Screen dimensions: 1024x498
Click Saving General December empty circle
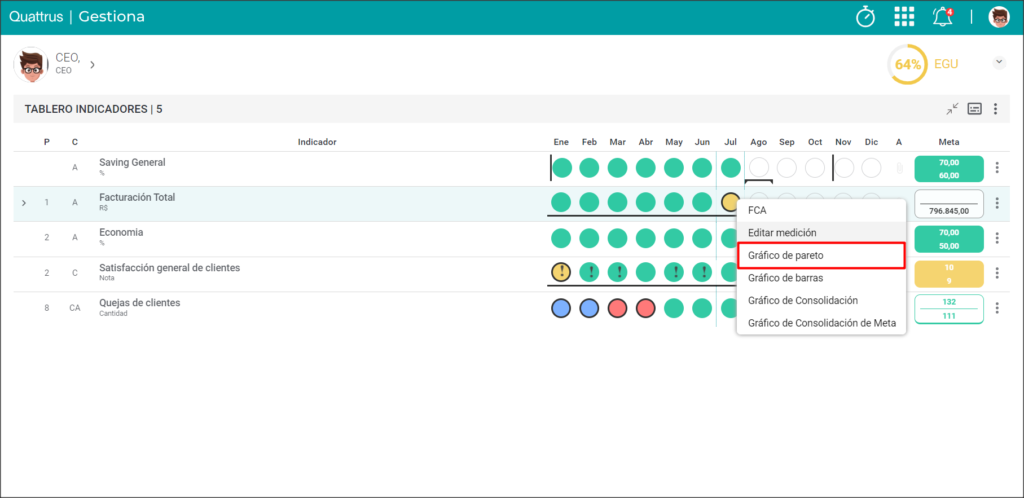tap(871, 168)
